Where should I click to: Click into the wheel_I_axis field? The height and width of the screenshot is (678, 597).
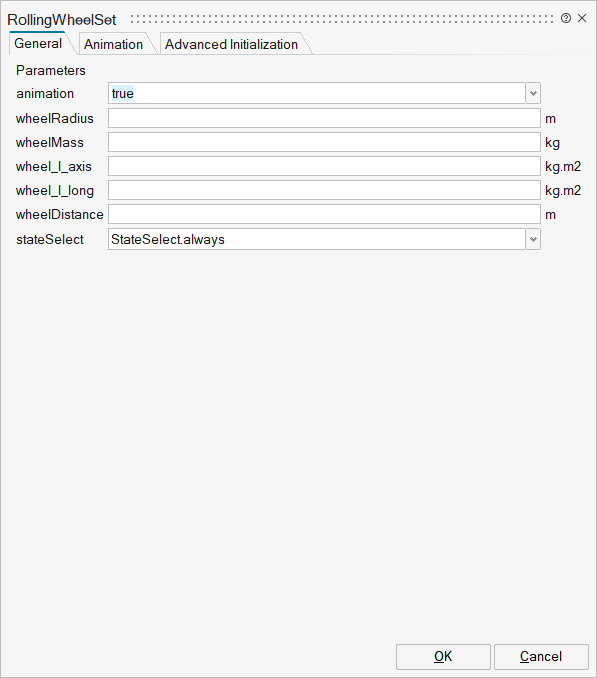324,166
